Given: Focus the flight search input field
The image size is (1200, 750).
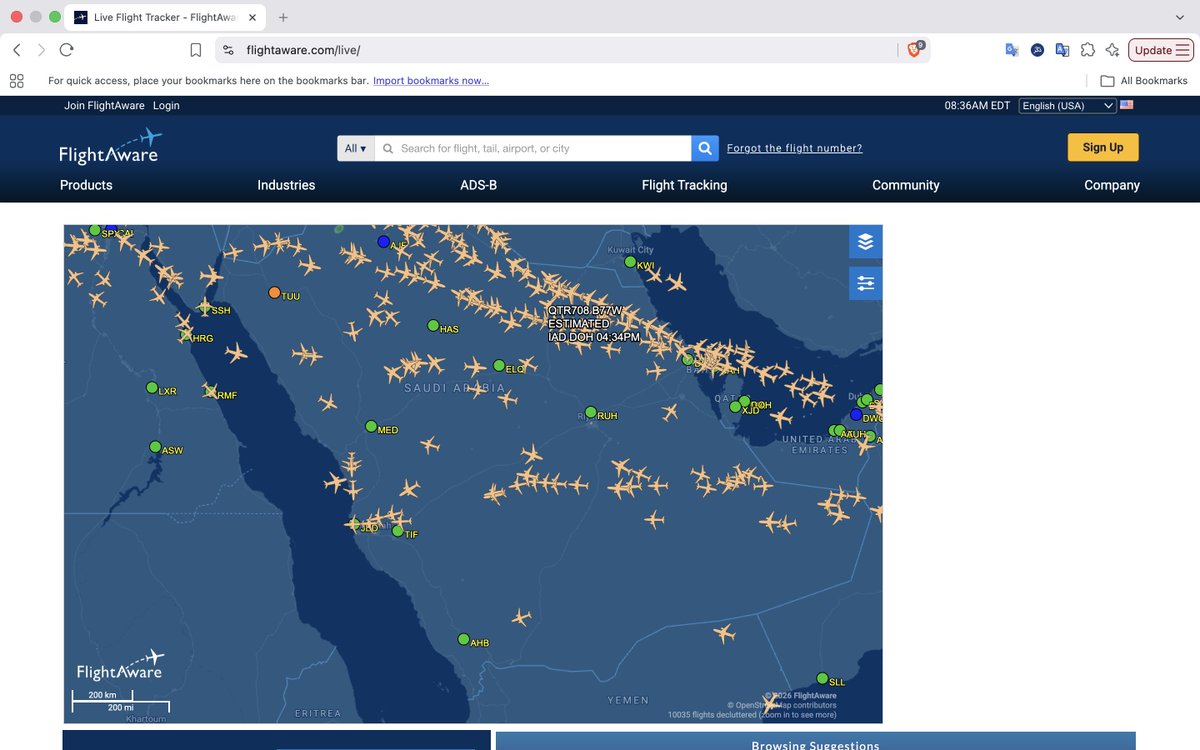Looking at the screenshot, I should click(x=533, y=148).
